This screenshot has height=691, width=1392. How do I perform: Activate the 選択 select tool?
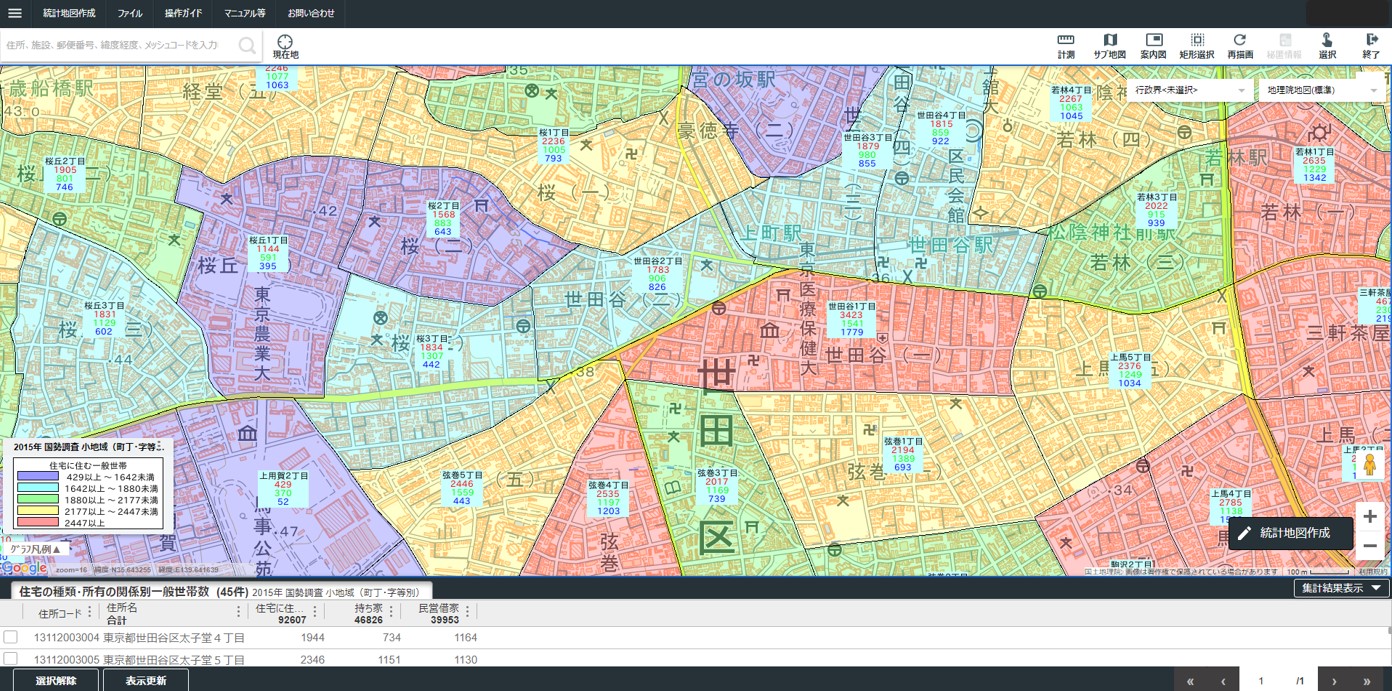(x=1327, y=47)
